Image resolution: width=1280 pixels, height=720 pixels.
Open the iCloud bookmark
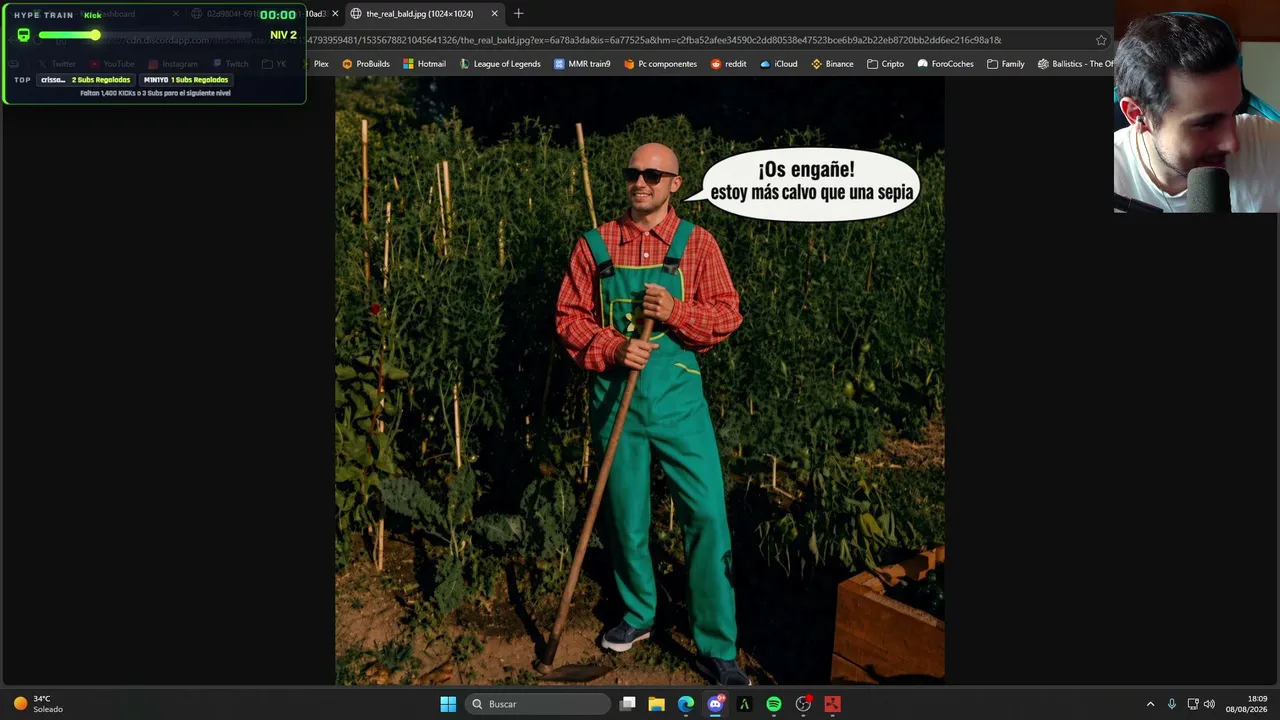[x=778, y=64]
